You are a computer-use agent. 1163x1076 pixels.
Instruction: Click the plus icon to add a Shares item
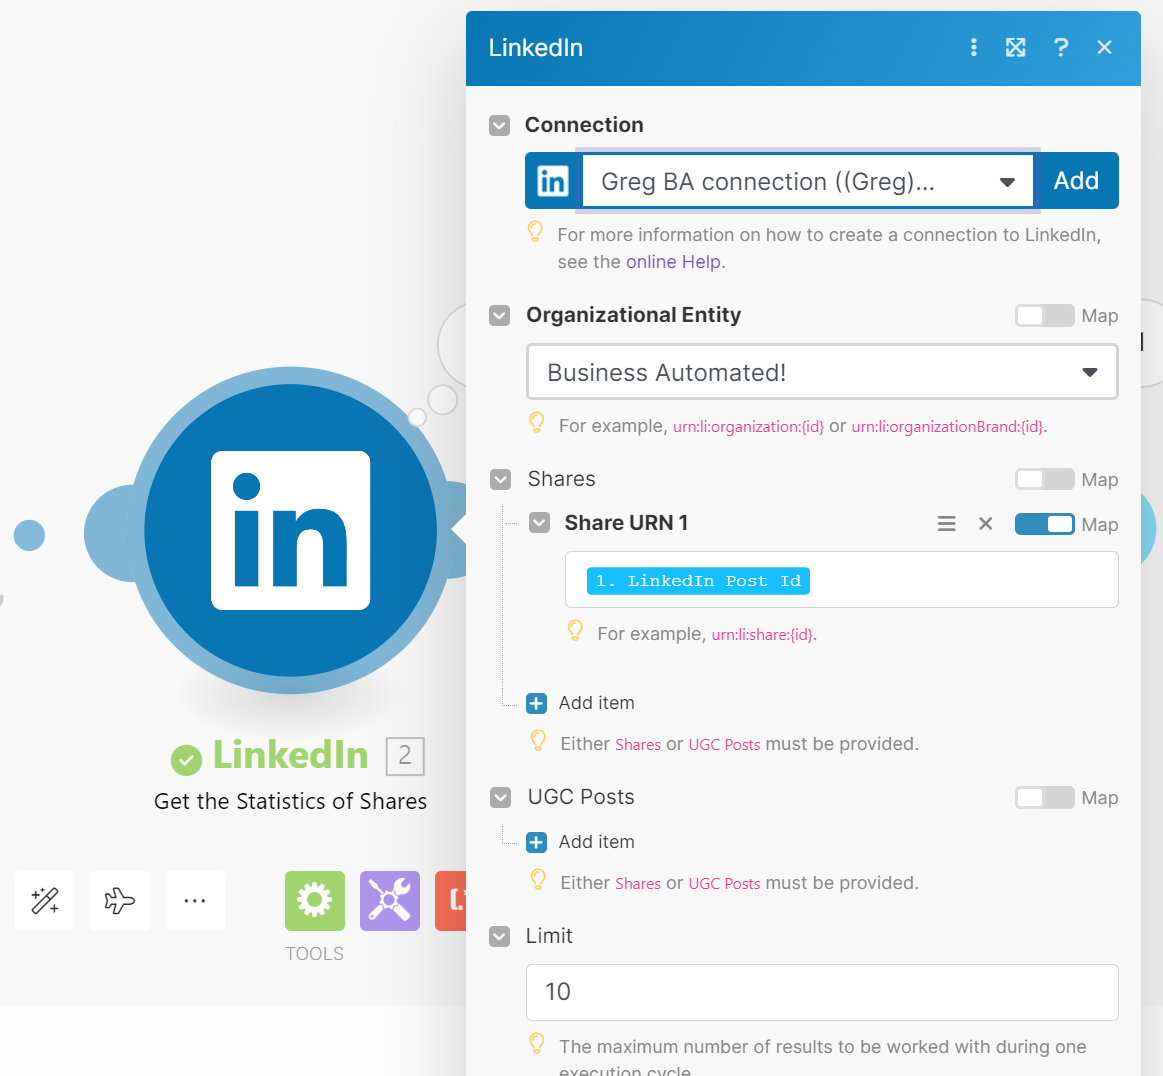(536, 703)
